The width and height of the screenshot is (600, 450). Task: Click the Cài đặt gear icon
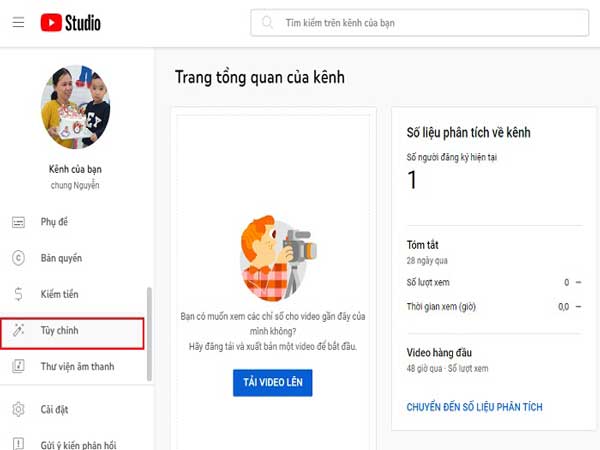click(x=18, y=409)
